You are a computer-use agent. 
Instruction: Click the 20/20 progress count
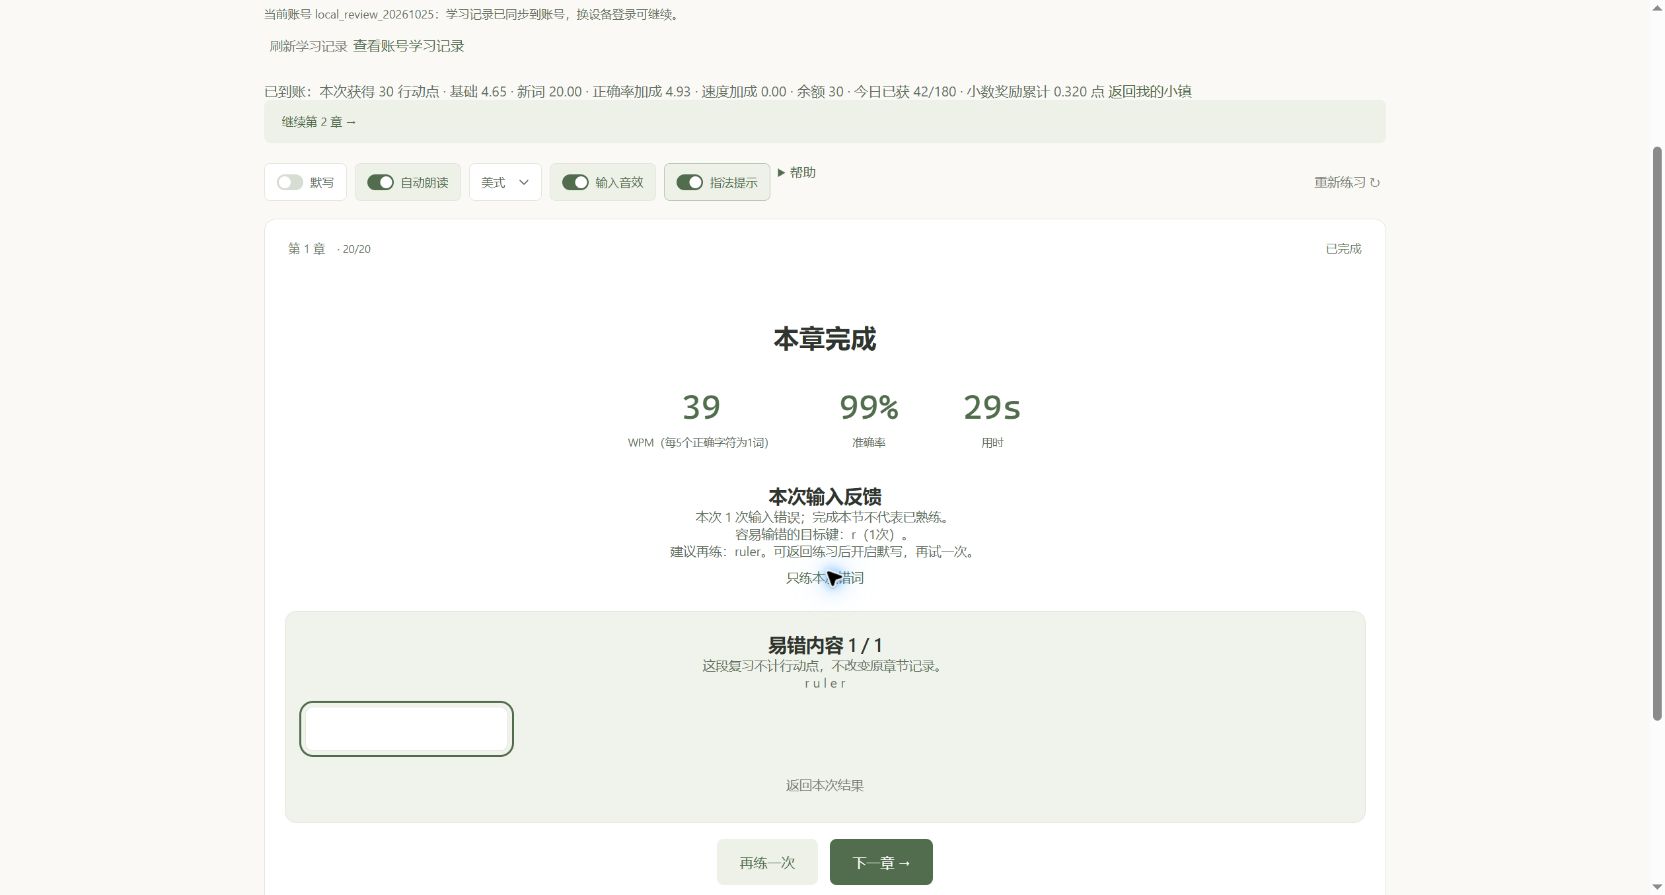tap(356, 249)
